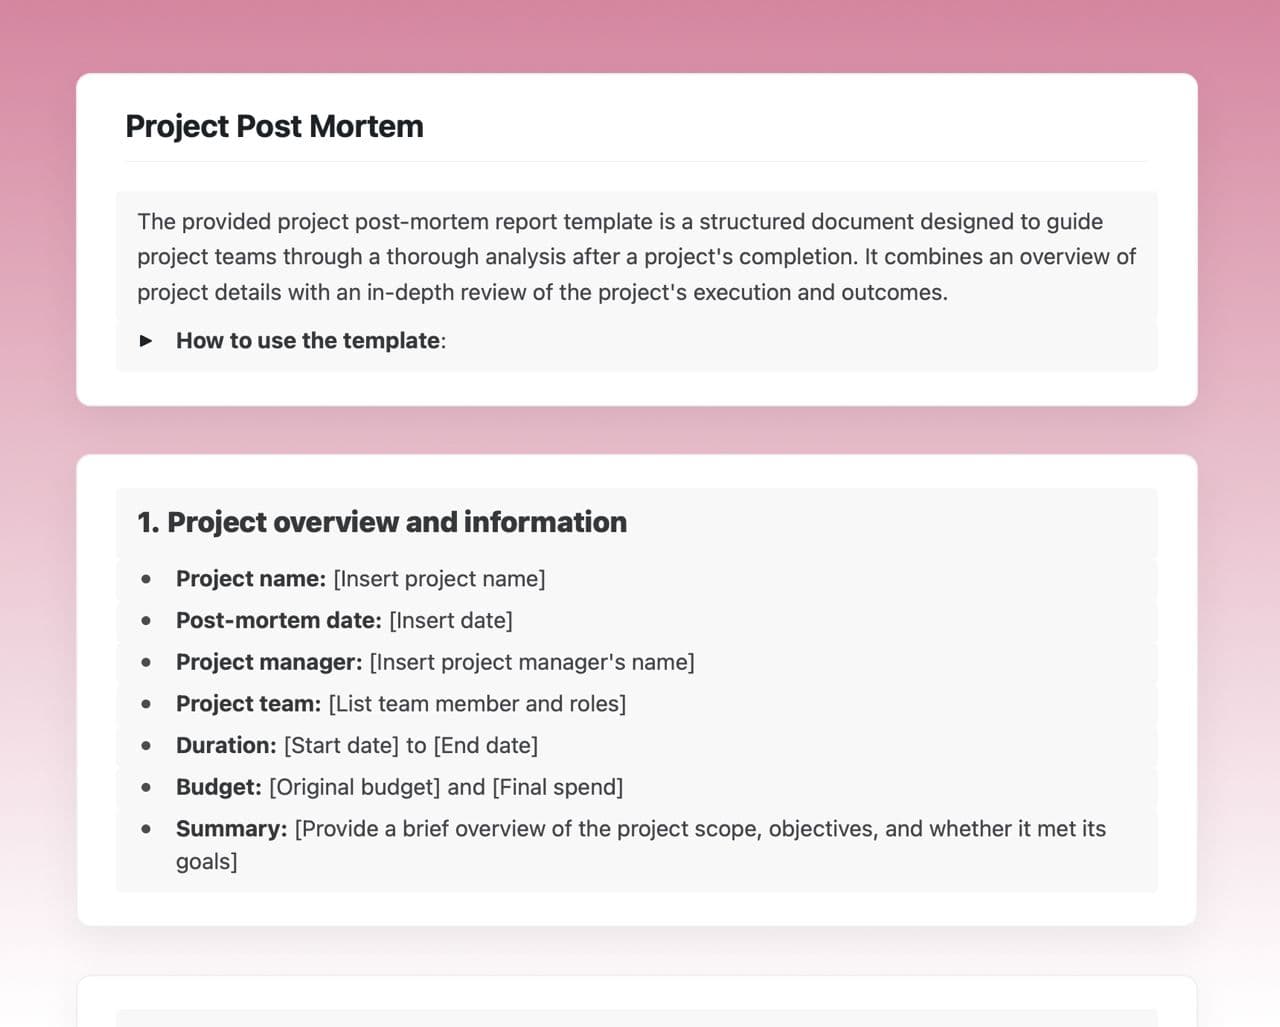Click the template description paragraph

tap(636, 257)
